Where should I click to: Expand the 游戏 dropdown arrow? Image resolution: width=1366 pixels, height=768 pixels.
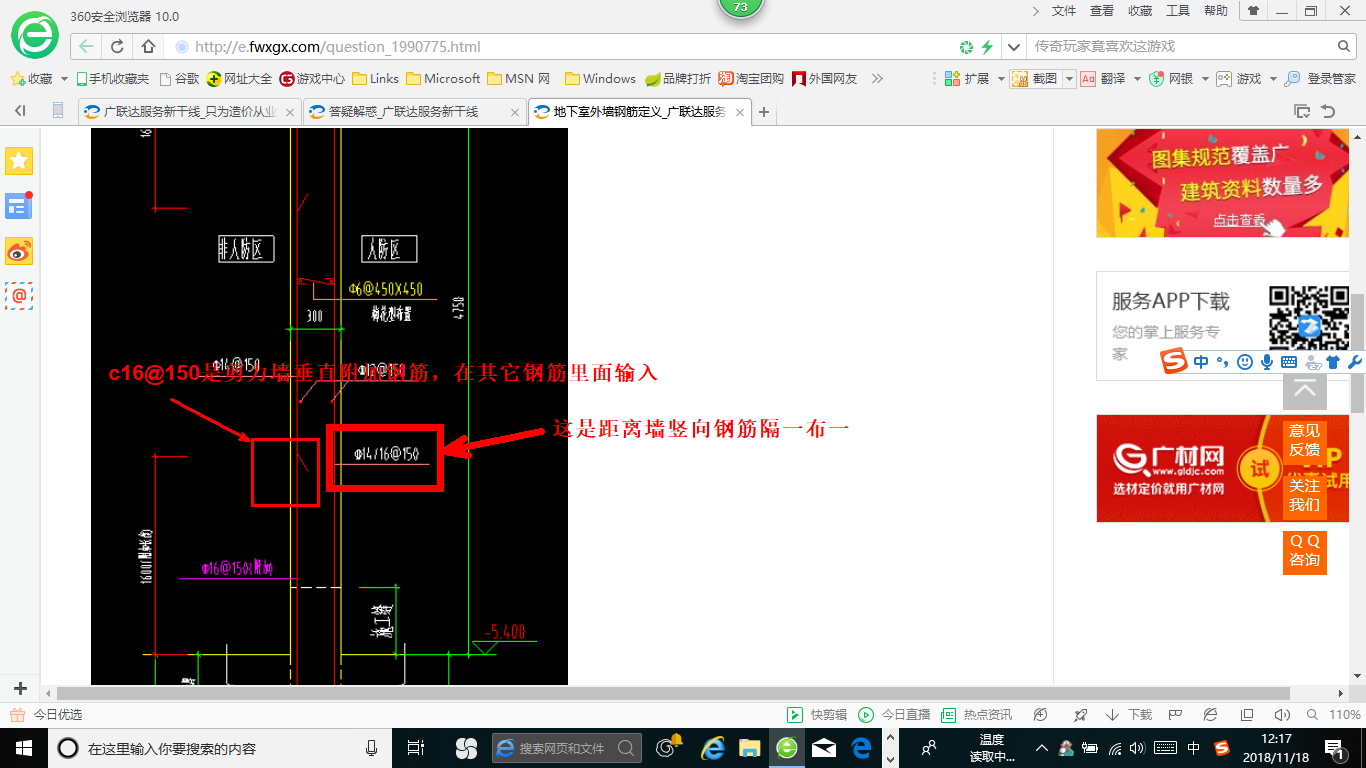pos(1272,78)
